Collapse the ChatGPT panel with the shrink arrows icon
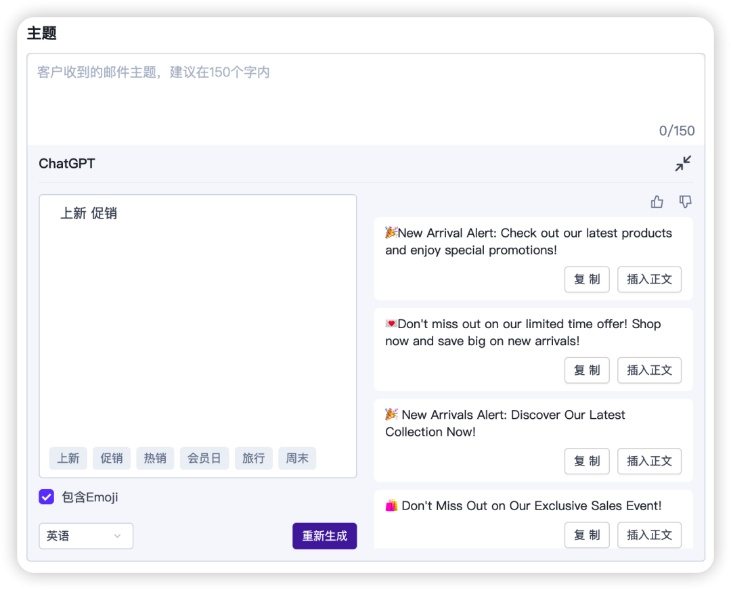The height and width of the screenshot is (590, 731). [x=683, y=164]
